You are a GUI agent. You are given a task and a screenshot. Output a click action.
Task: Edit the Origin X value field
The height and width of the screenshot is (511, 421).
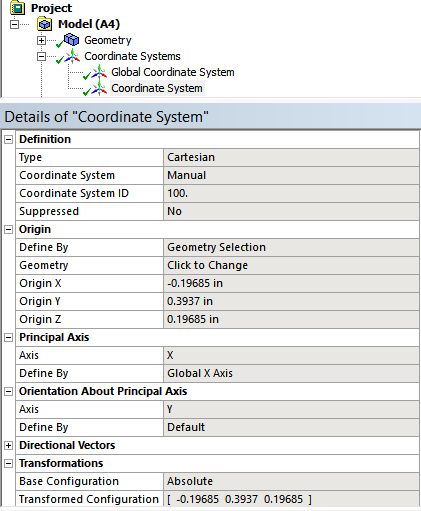coord(291,283)
